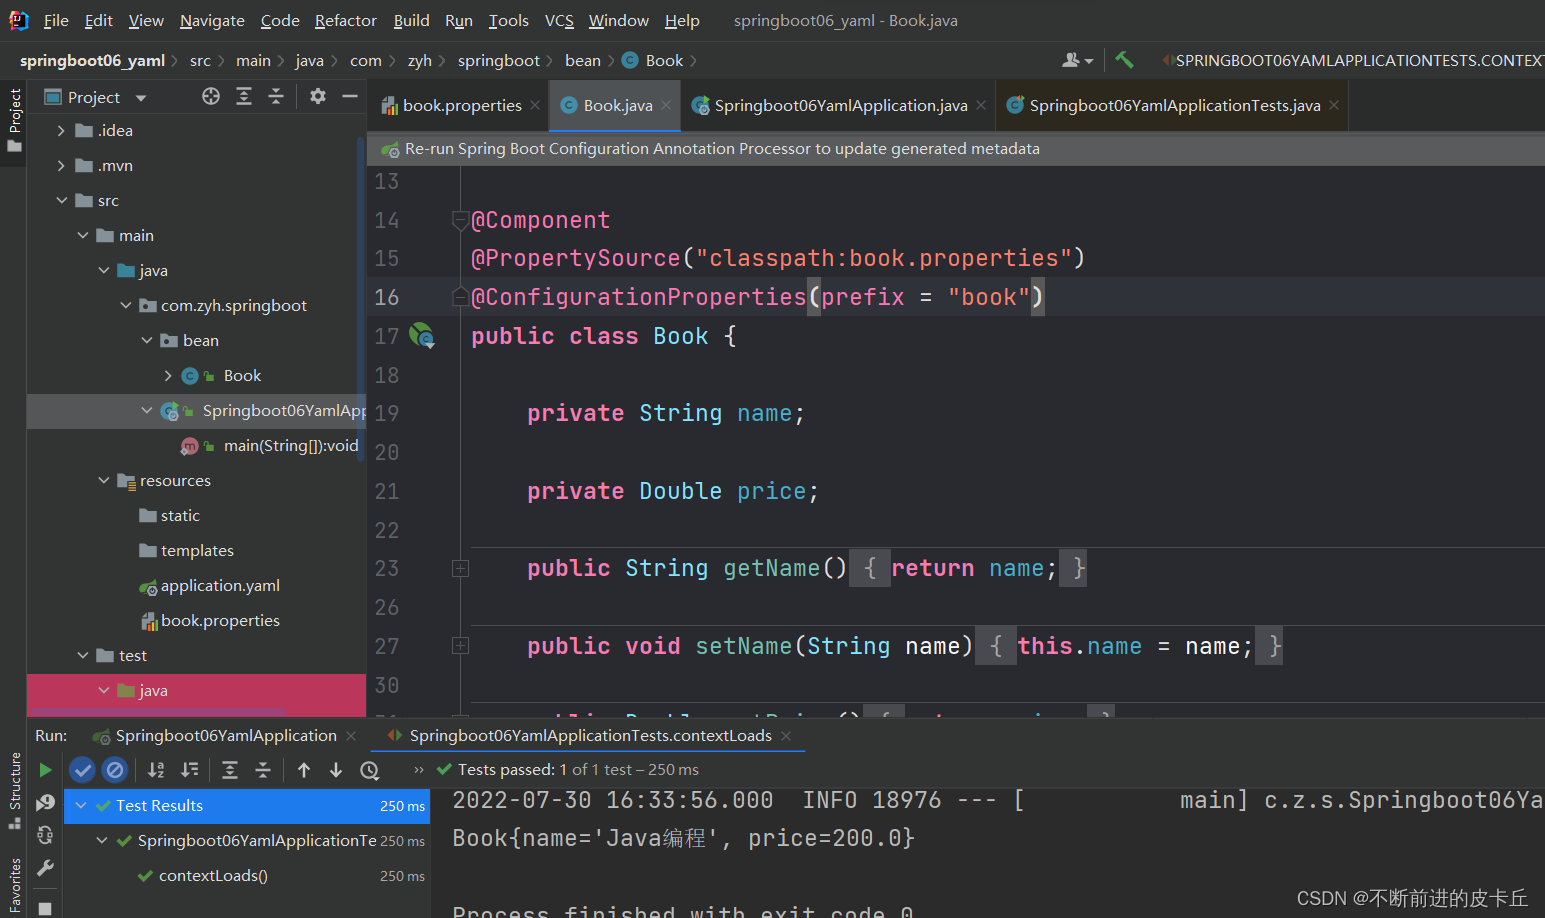Open test history clock icon

(370, 770)
